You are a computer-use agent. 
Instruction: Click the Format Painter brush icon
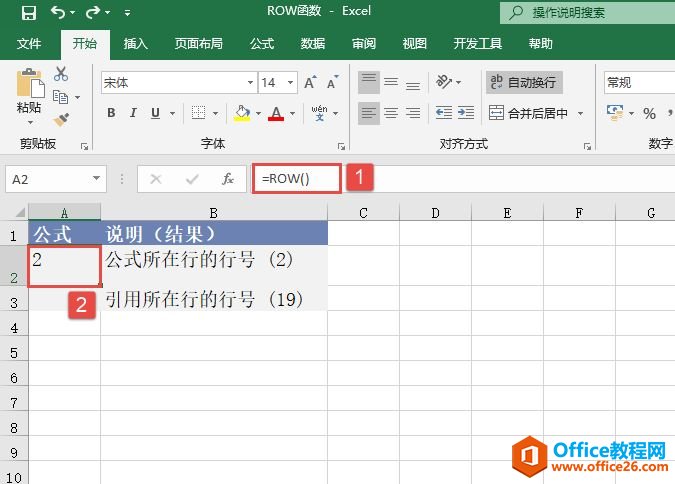61,119
